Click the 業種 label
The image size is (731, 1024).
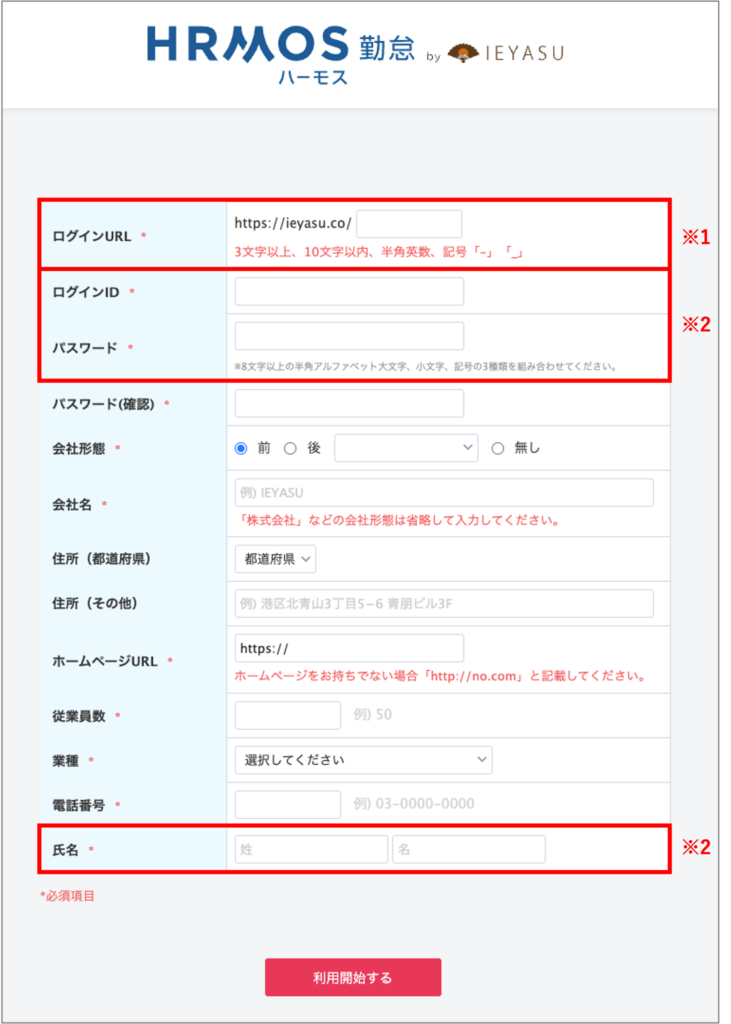(x=65, y=760)
